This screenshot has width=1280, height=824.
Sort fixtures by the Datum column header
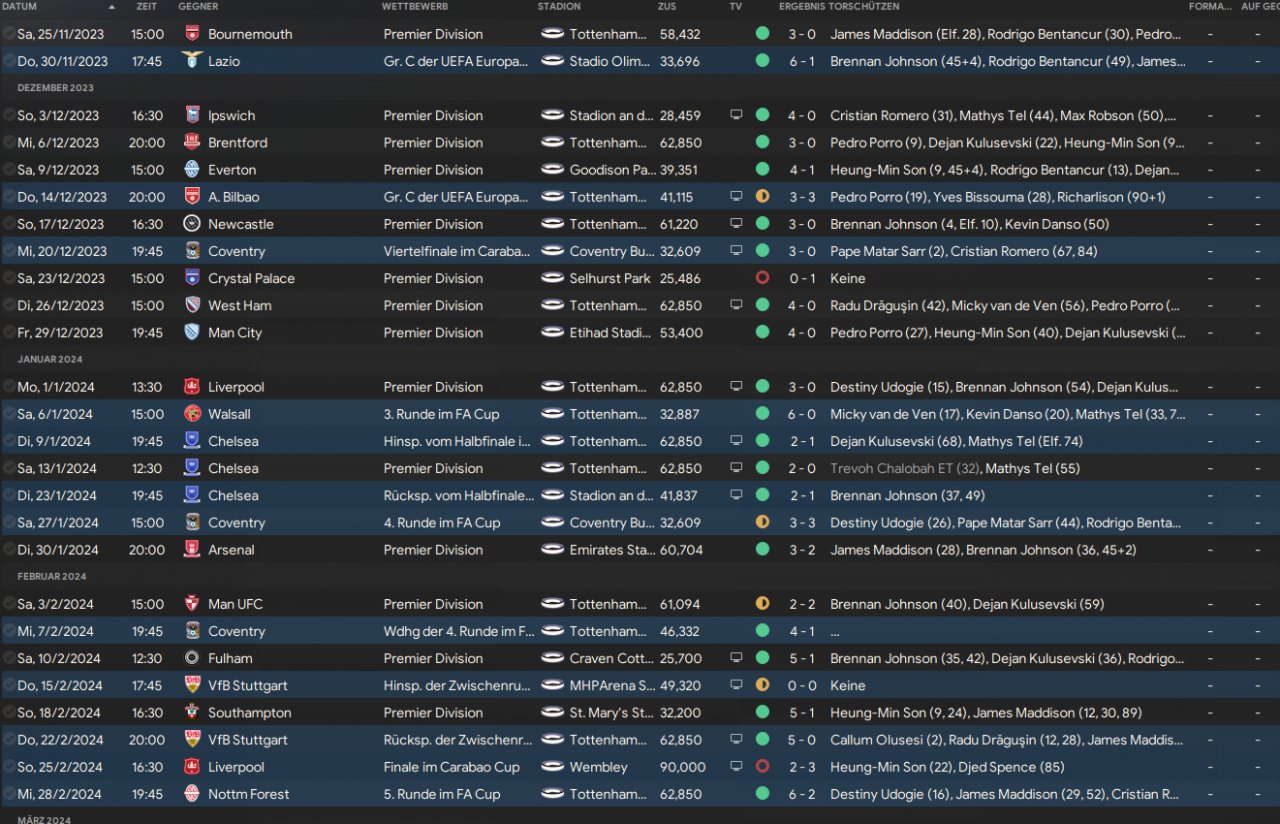(20, 7)
